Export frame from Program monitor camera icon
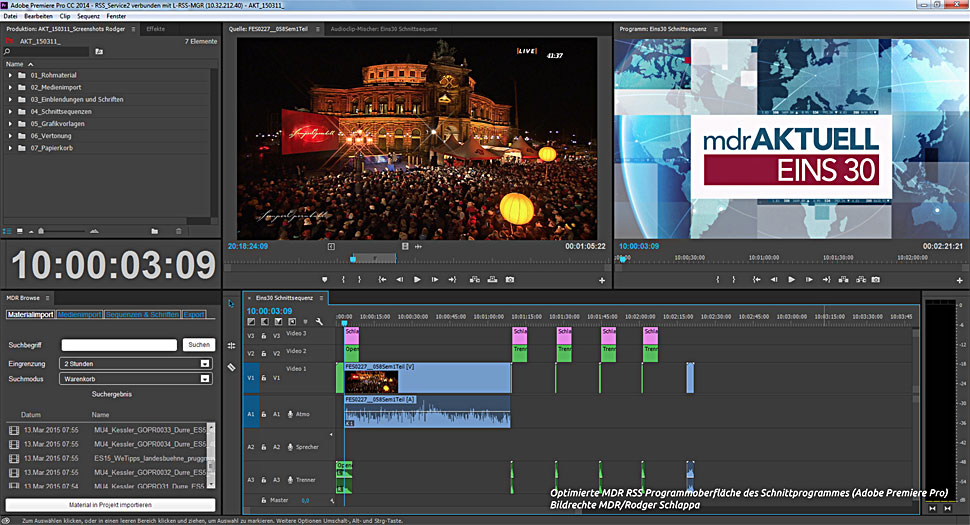Viewport: 970px width, 525px height. tap(876, 280)
